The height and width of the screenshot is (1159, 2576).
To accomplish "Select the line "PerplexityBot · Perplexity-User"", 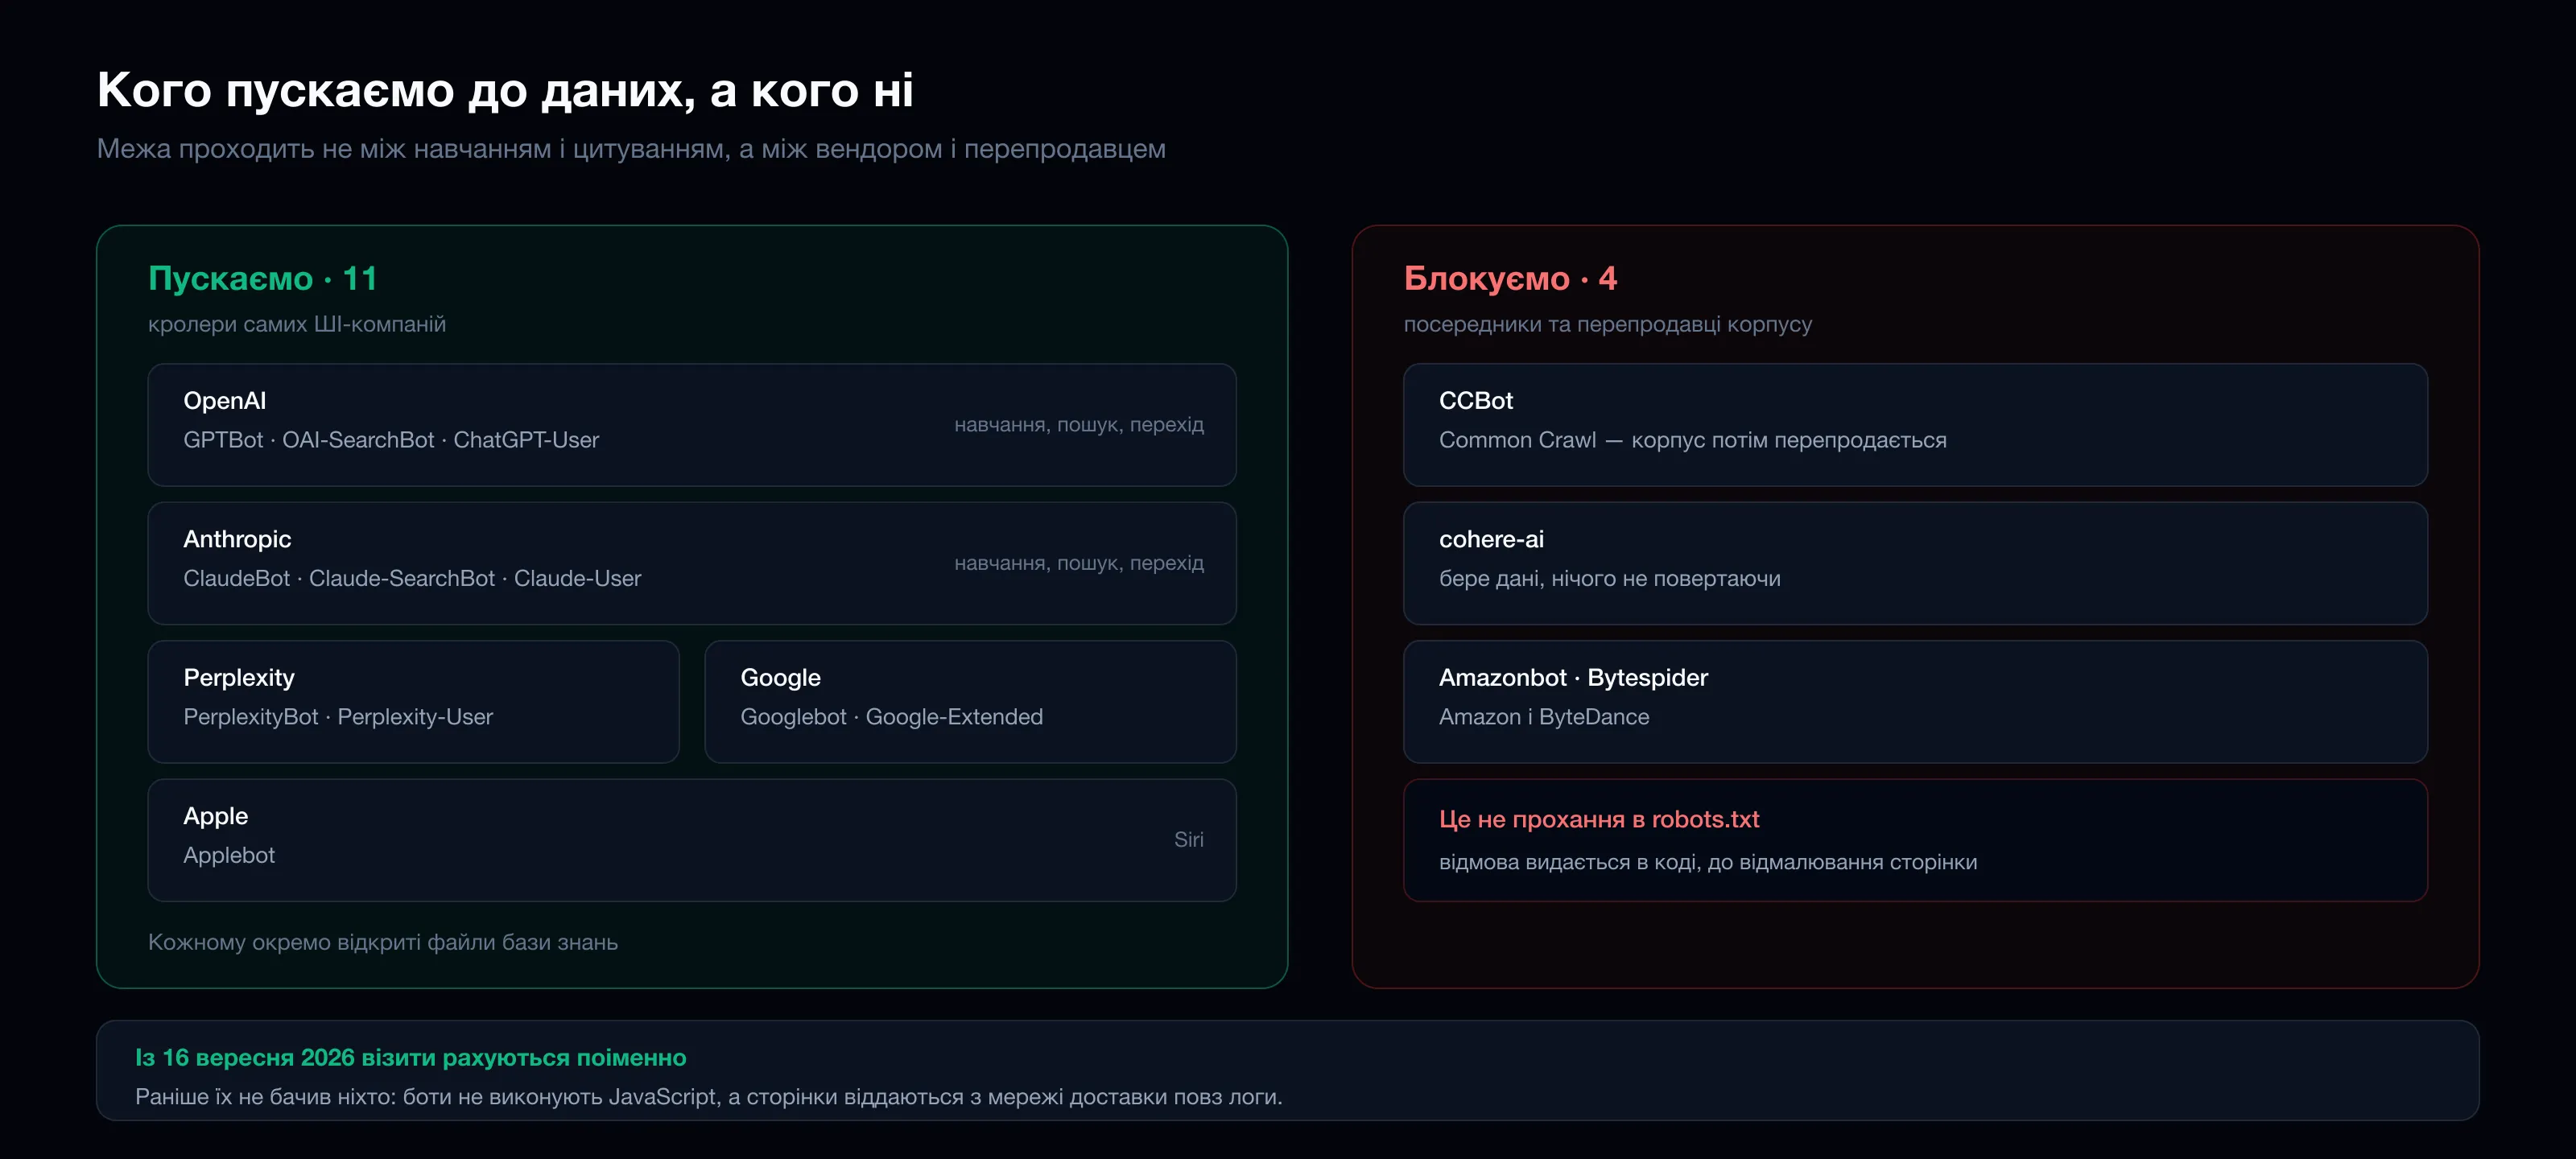I will point(338,717).
